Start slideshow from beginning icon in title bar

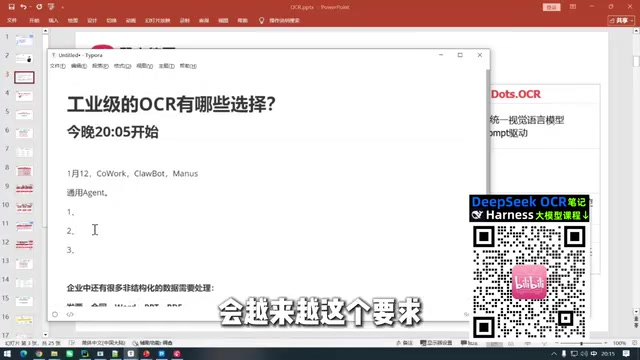pos(51,7)
